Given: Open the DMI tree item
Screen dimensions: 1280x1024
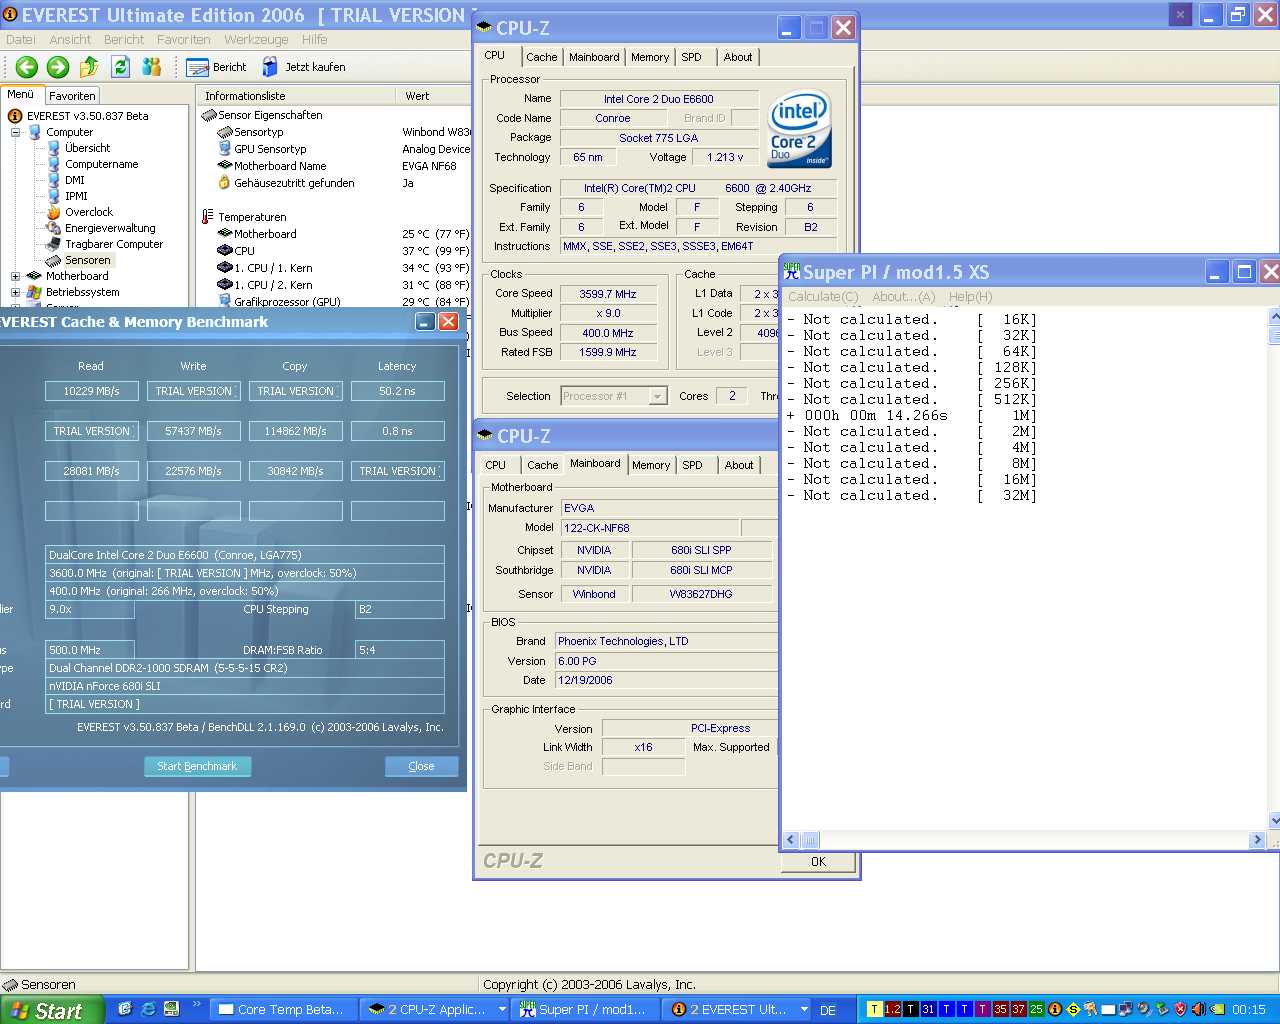Looking at the screenshot, I should click(75, 180).
